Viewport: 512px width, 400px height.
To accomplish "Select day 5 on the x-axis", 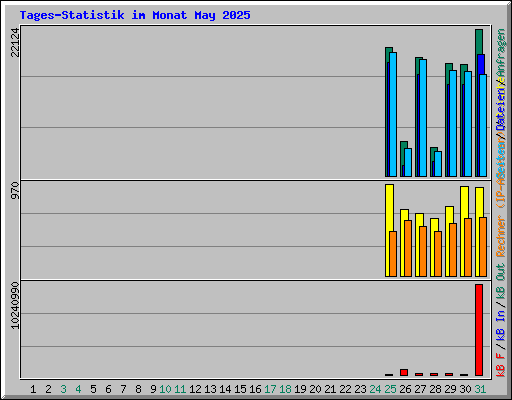I will pyautogui.click(x=93, y=389).
